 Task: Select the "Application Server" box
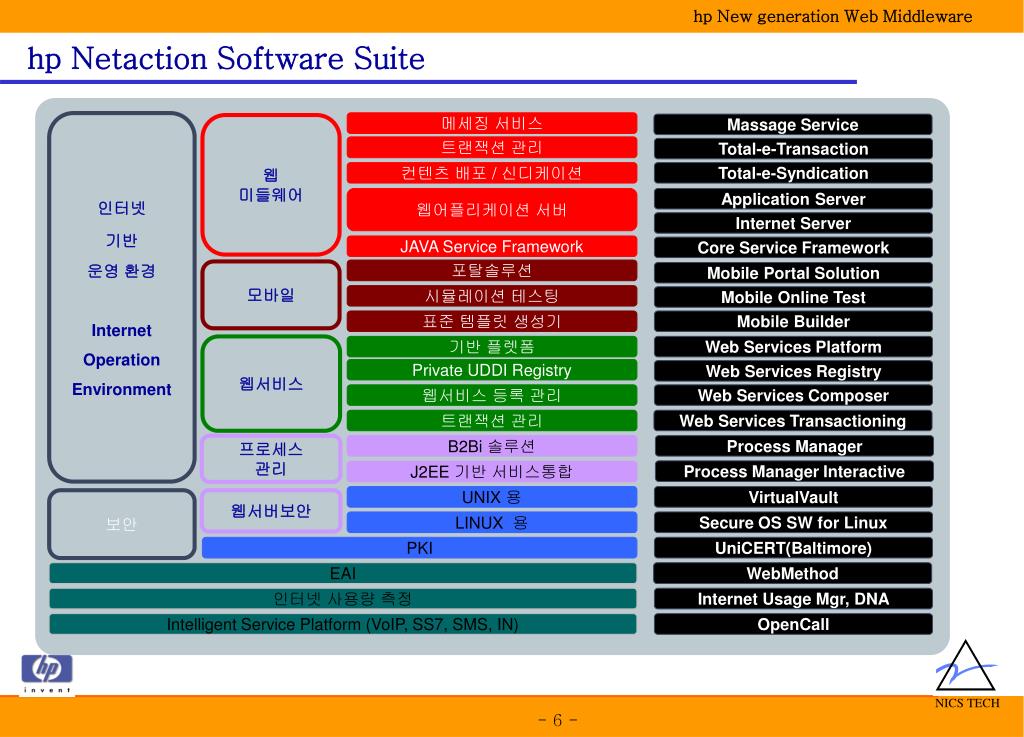point(793,199)
